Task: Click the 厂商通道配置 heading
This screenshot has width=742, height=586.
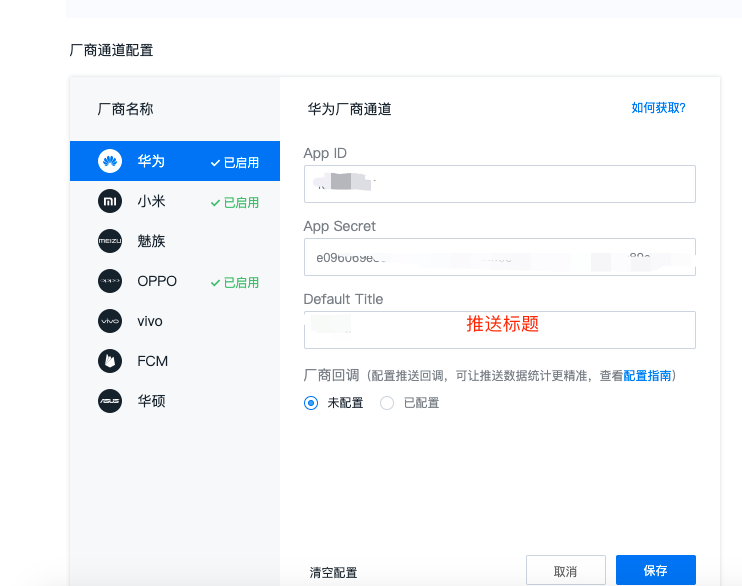Action: (111, 50)
